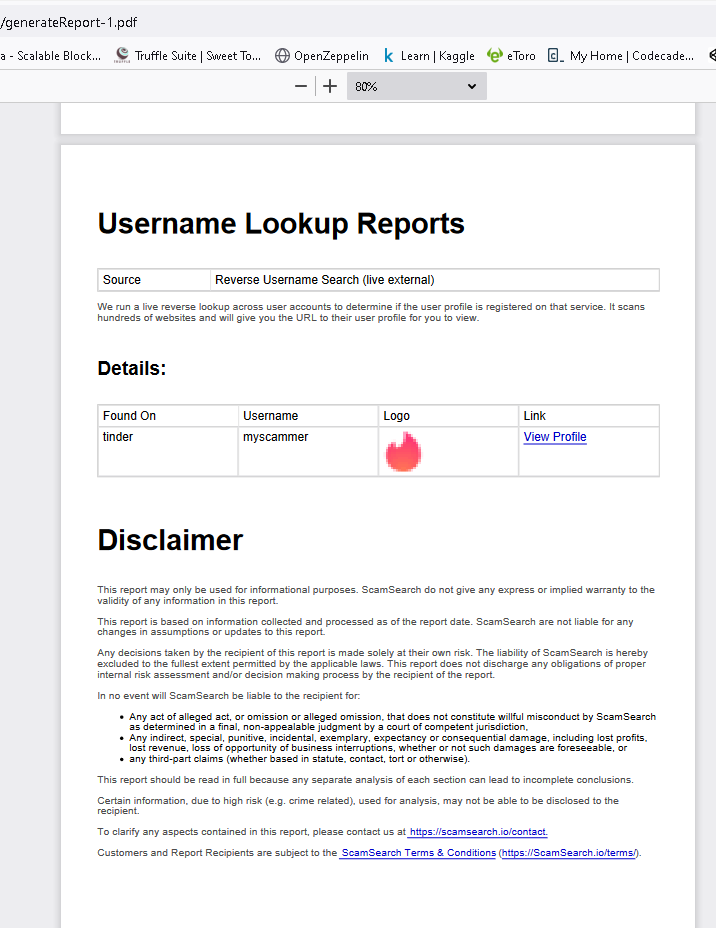716x928 pixels.
Task: Click the generateReport-1.pdf address bar text
Action: tap(69, 22)
